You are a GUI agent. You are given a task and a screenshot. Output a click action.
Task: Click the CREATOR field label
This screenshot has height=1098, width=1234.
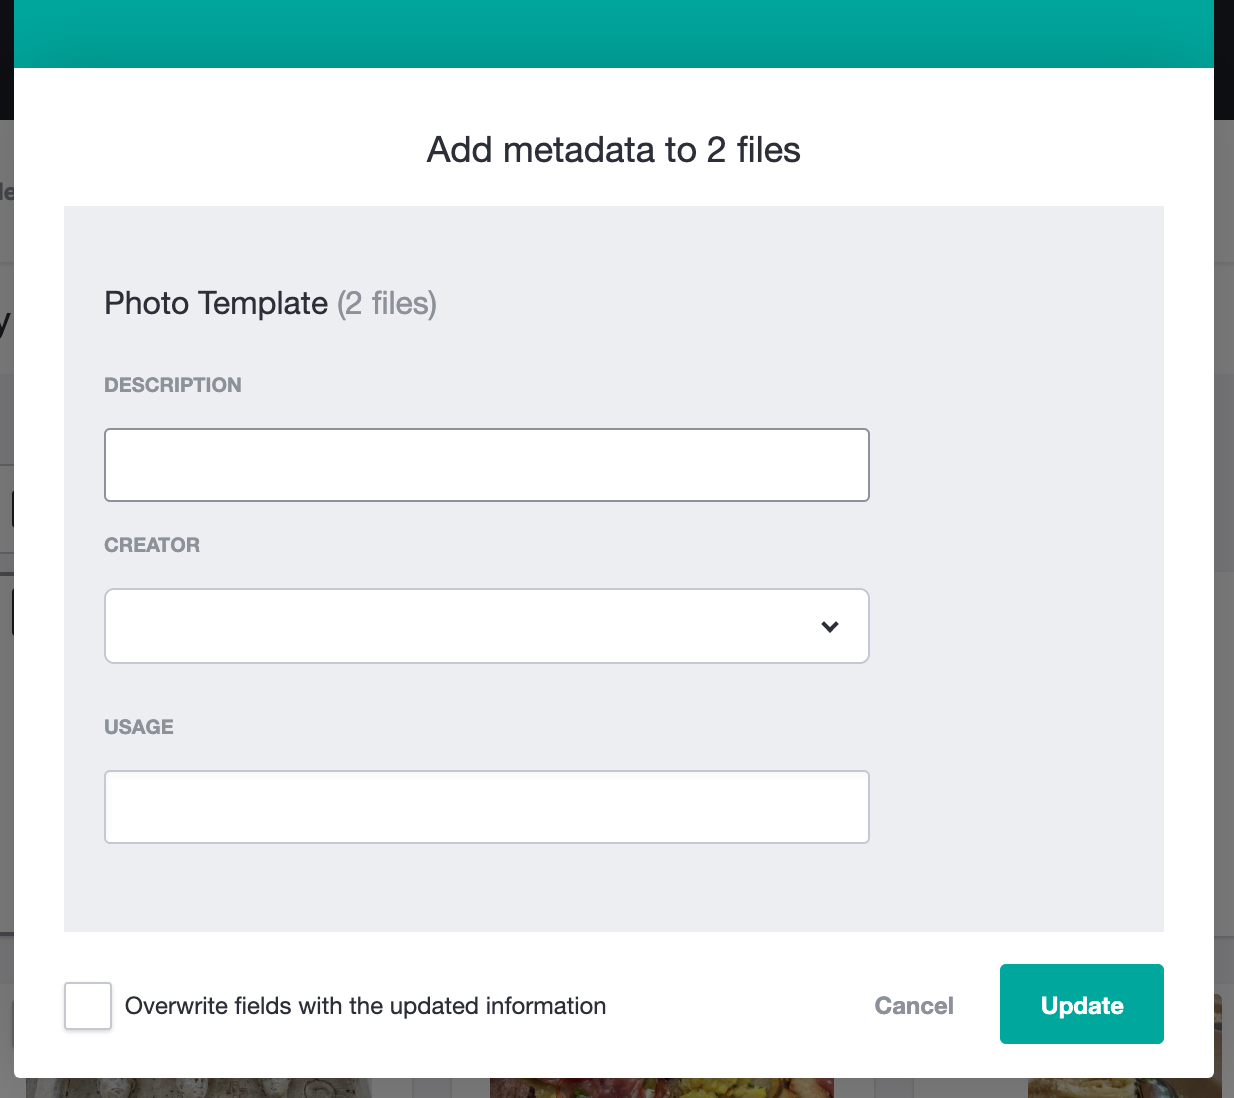tap(152, 545)
